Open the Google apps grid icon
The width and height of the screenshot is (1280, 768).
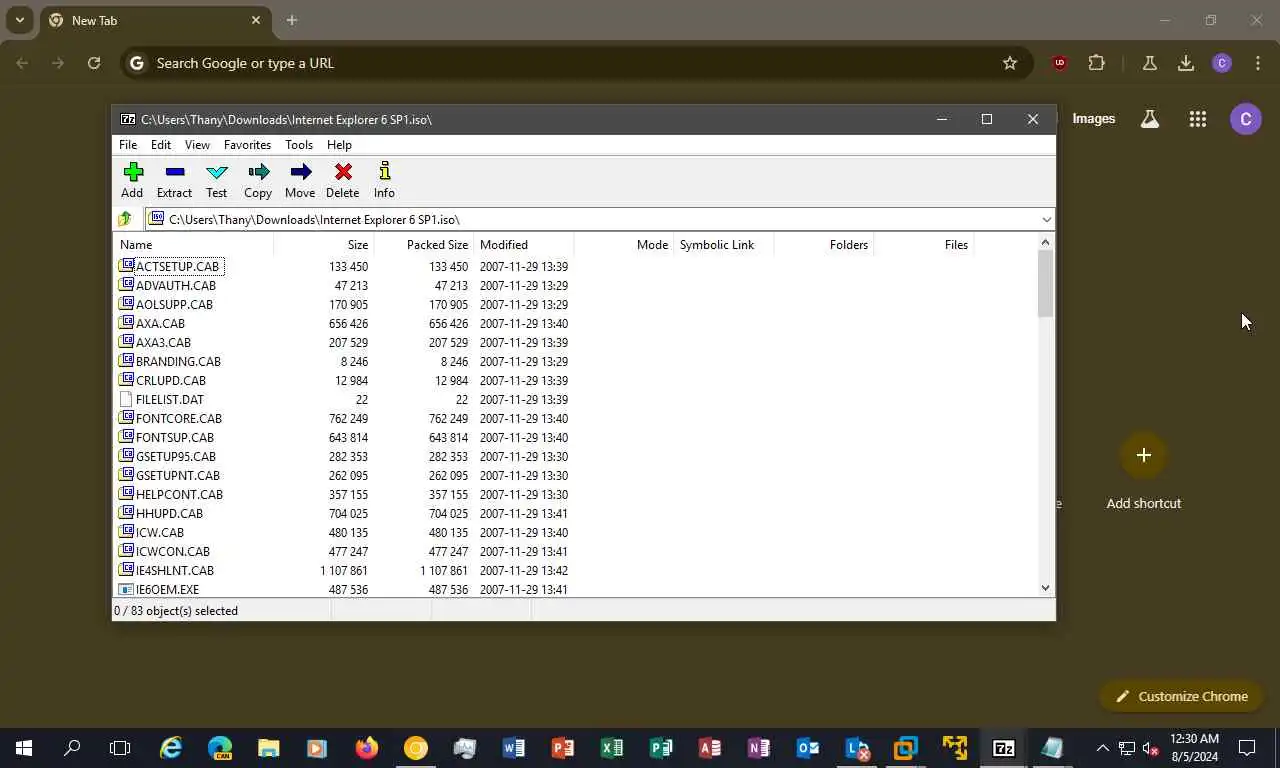(x=1198, y=119)
